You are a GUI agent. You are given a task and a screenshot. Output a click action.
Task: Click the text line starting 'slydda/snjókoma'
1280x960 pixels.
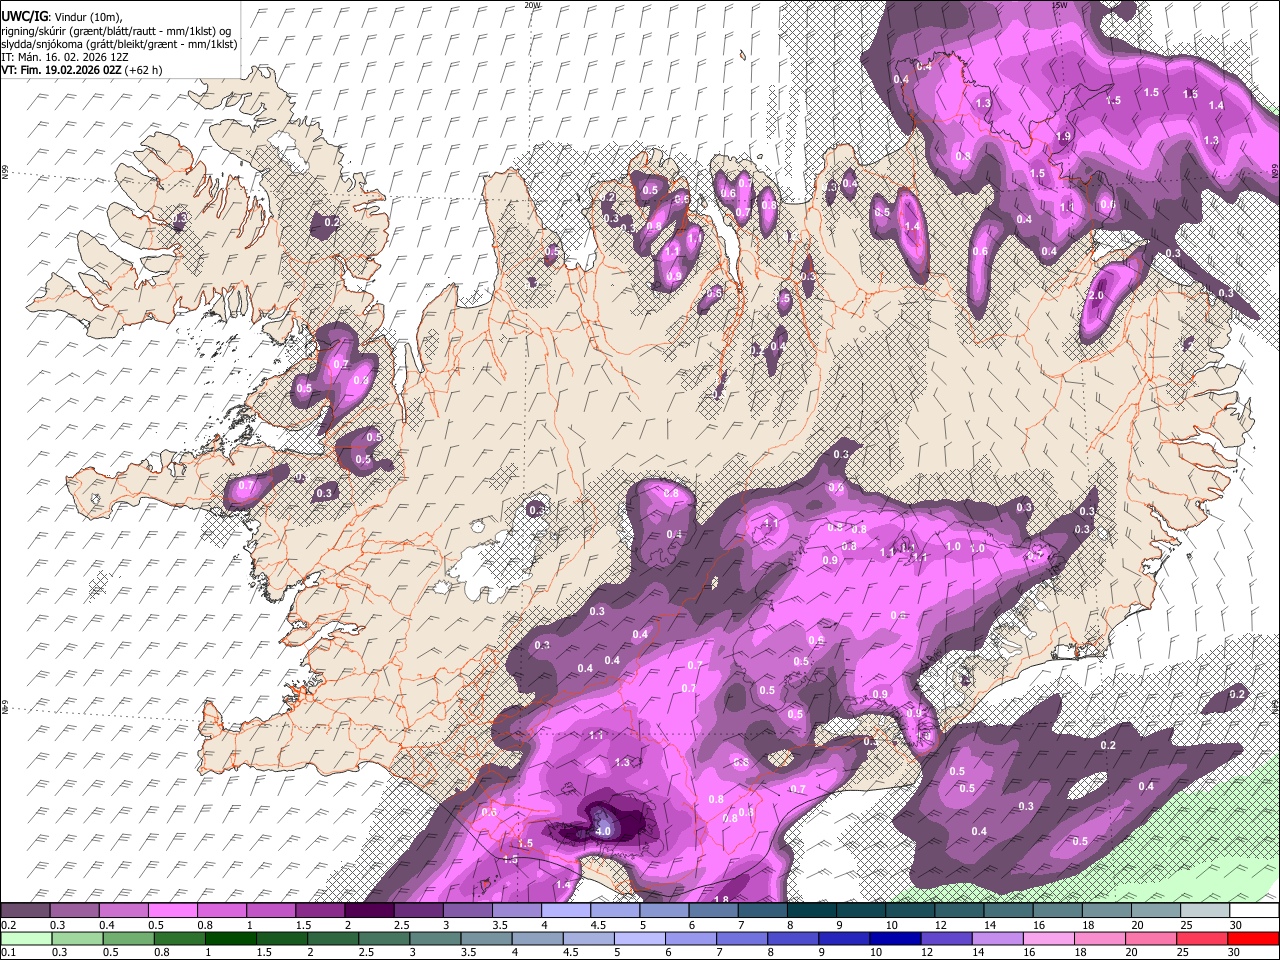coord(119,44)
